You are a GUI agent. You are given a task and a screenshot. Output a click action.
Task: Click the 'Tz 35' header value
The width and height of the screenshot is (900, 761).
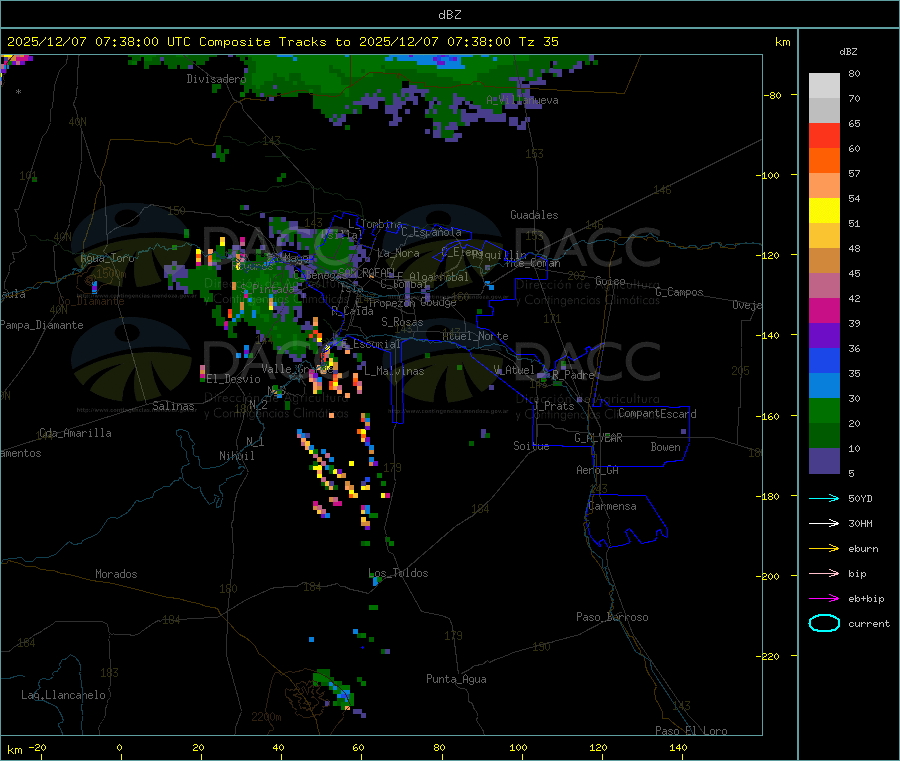(x=538, y=42)
